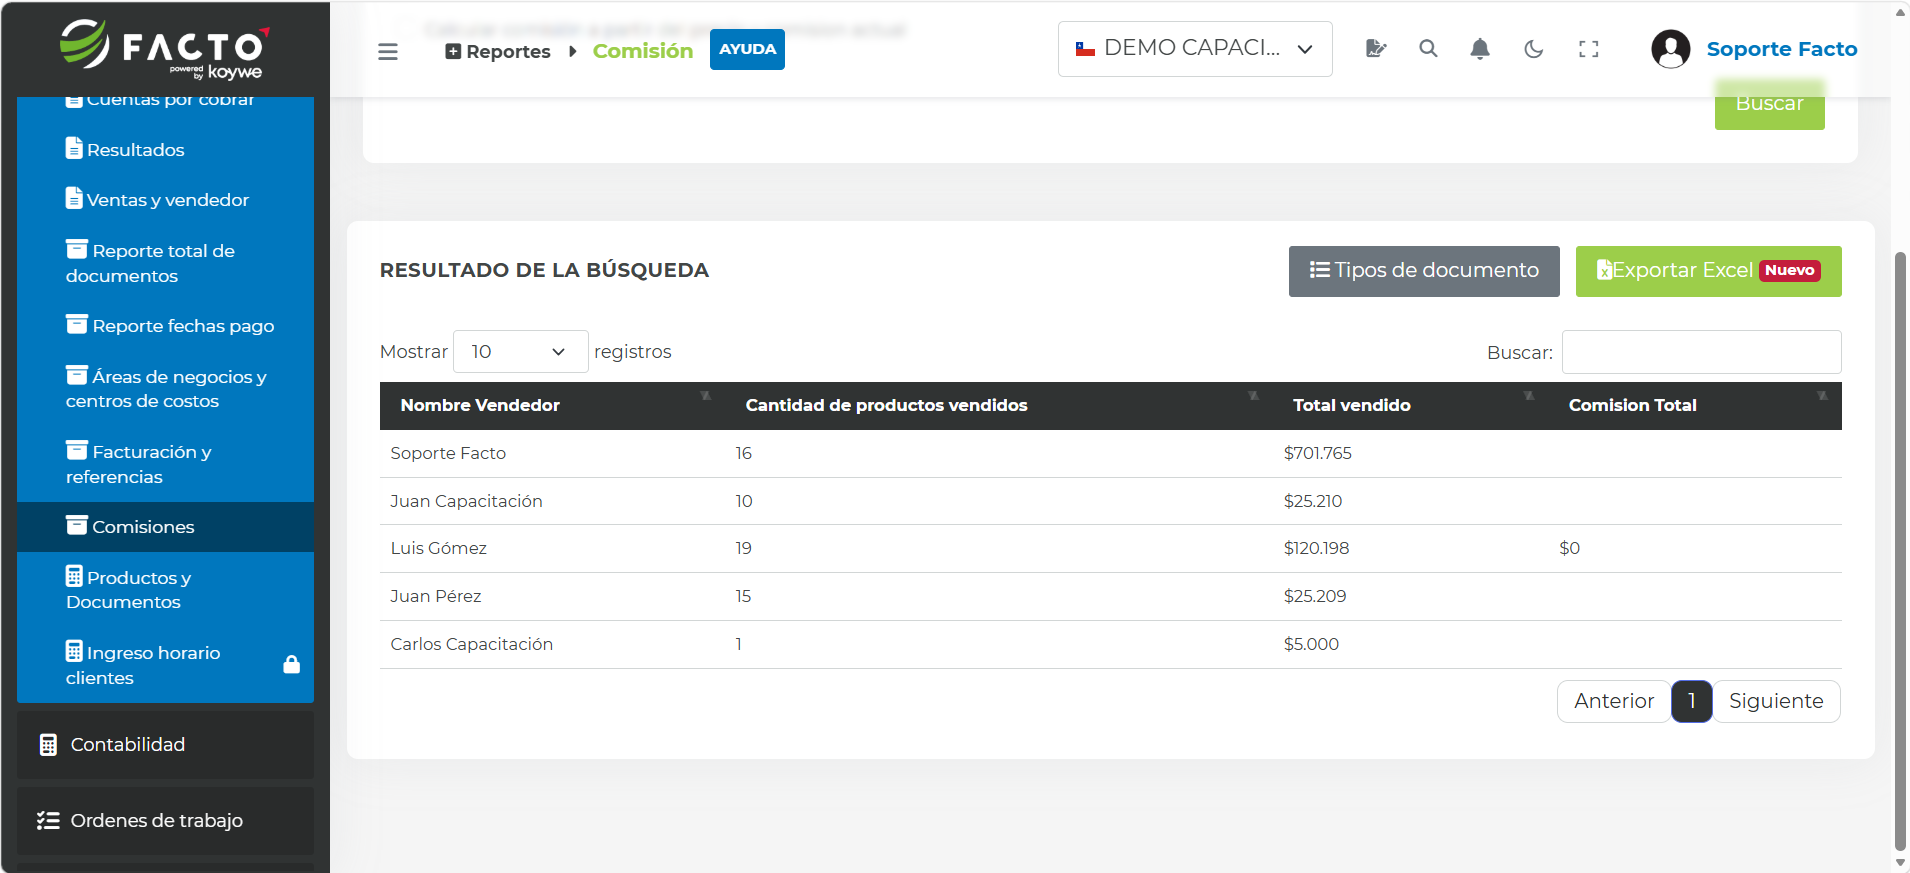Click the Reportes breadcrumb link

pos(508,51)
